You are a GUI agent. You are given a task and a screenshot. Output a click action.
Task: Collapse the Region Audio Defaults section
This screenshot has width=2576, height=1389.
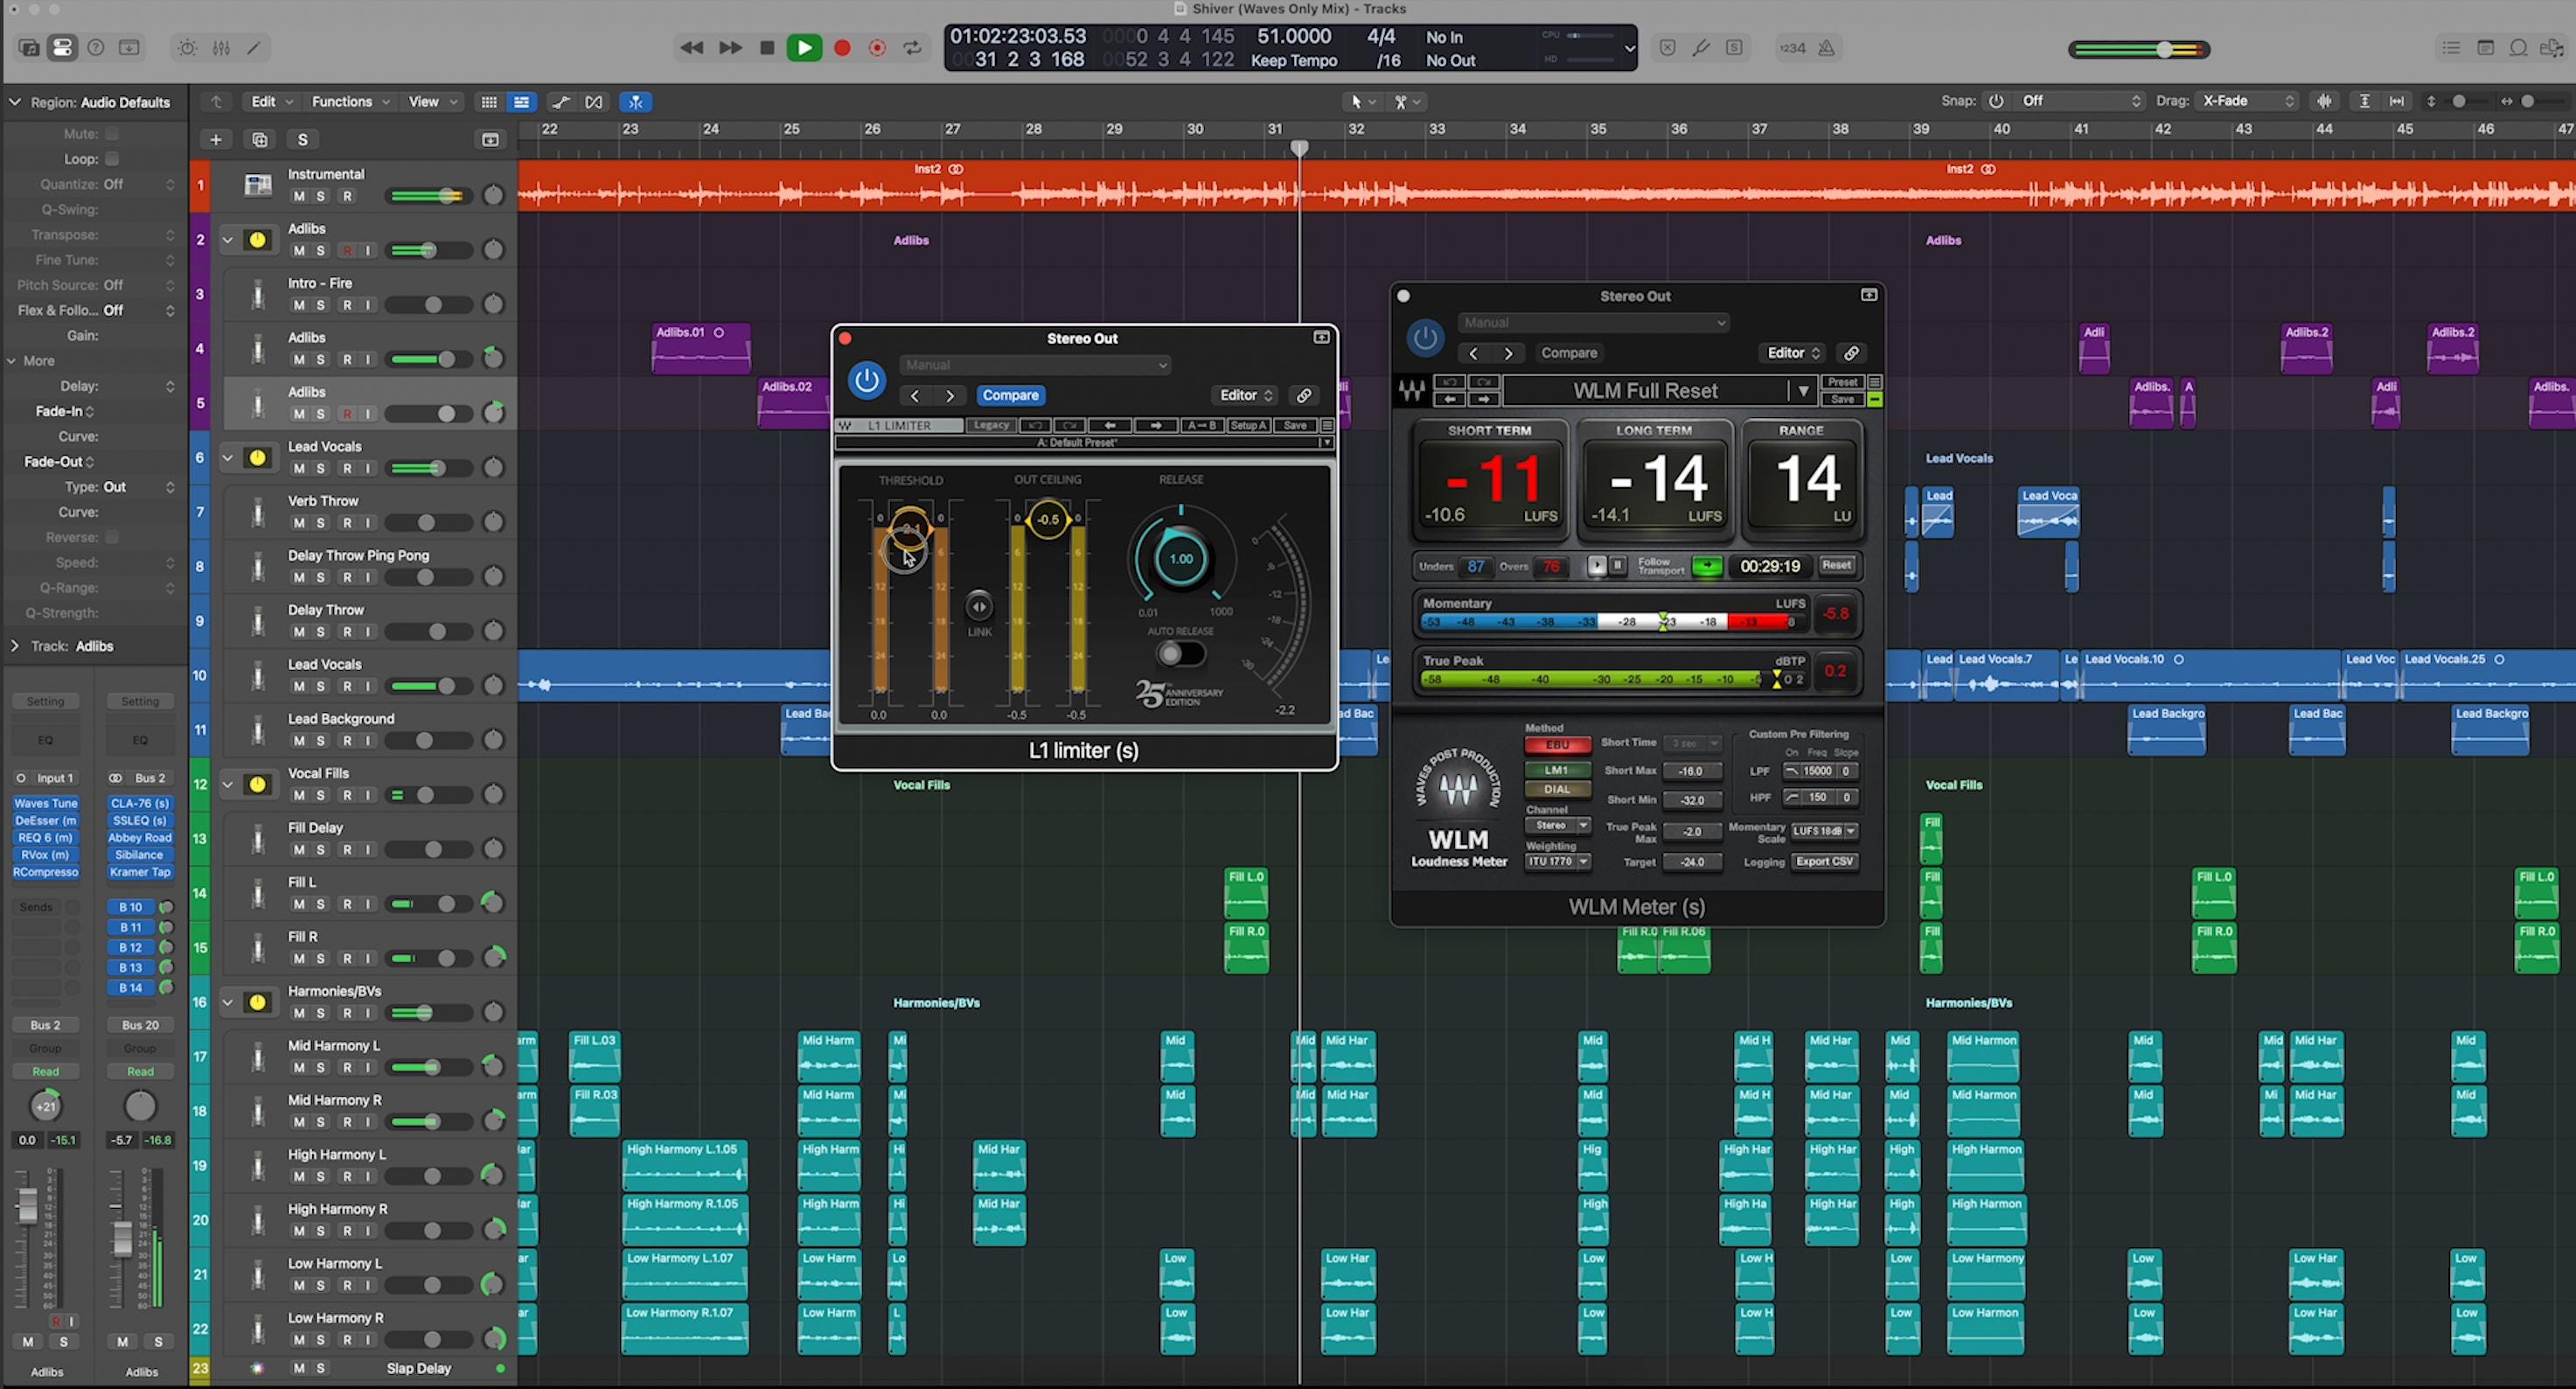pyautogui.click(x=15, y=102)
